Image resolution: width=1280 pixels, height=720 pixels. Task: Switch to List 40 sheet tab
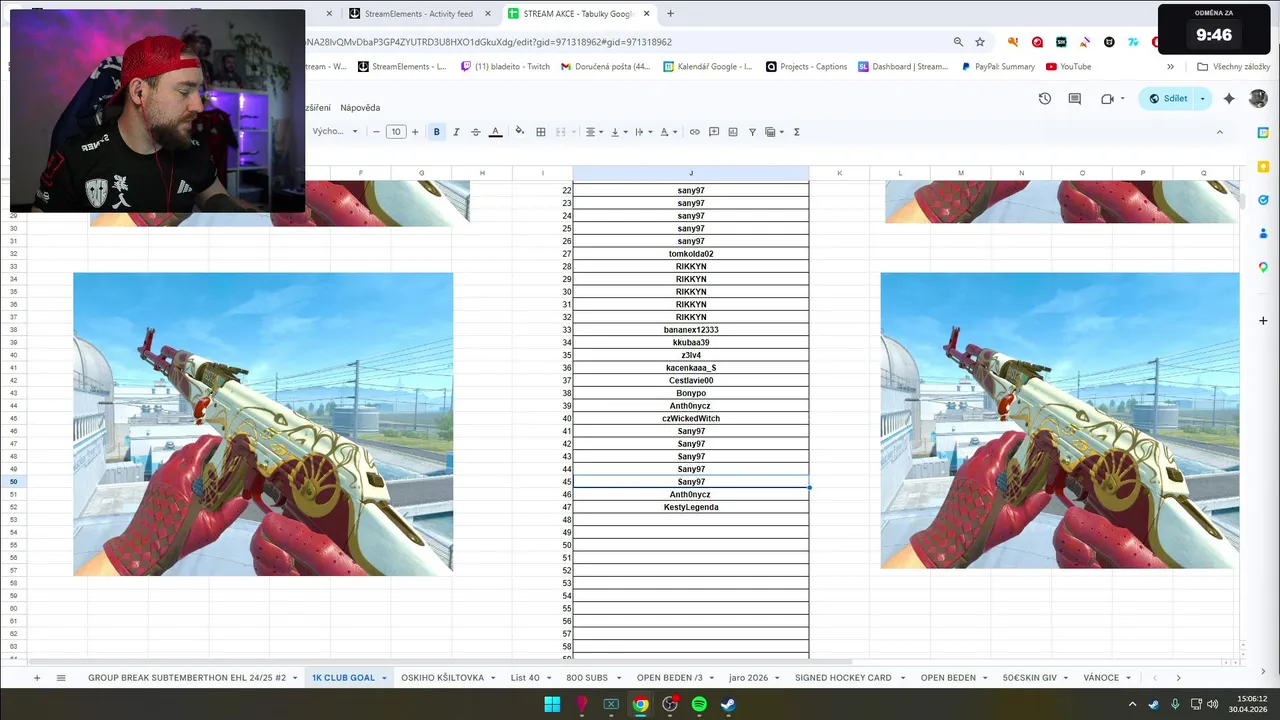pos(525,678)
